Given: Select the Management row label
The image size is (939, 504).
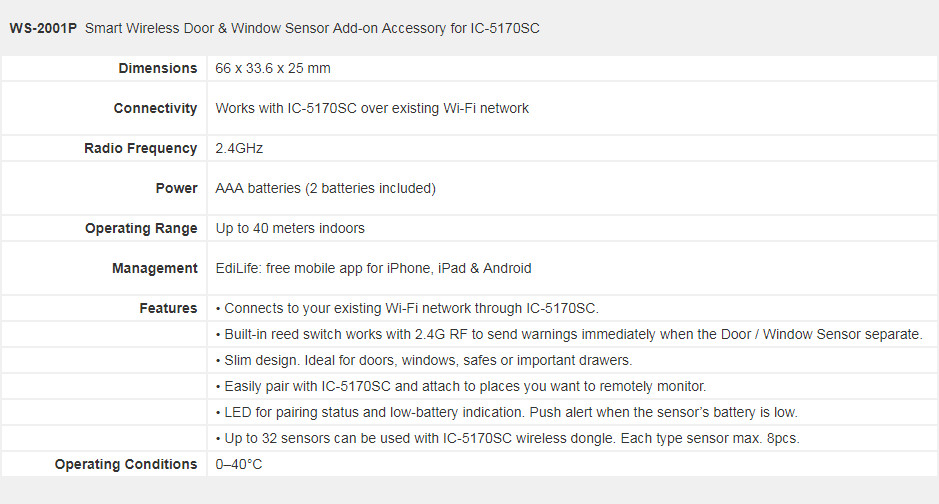Looking at the screenshot, I should 155,268.
